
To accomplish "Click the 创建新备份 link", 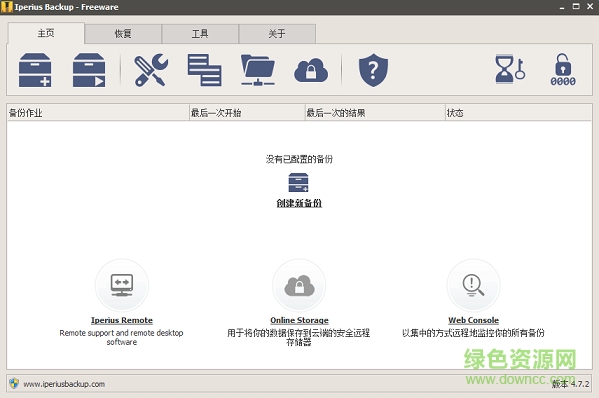I will [299, 203].
